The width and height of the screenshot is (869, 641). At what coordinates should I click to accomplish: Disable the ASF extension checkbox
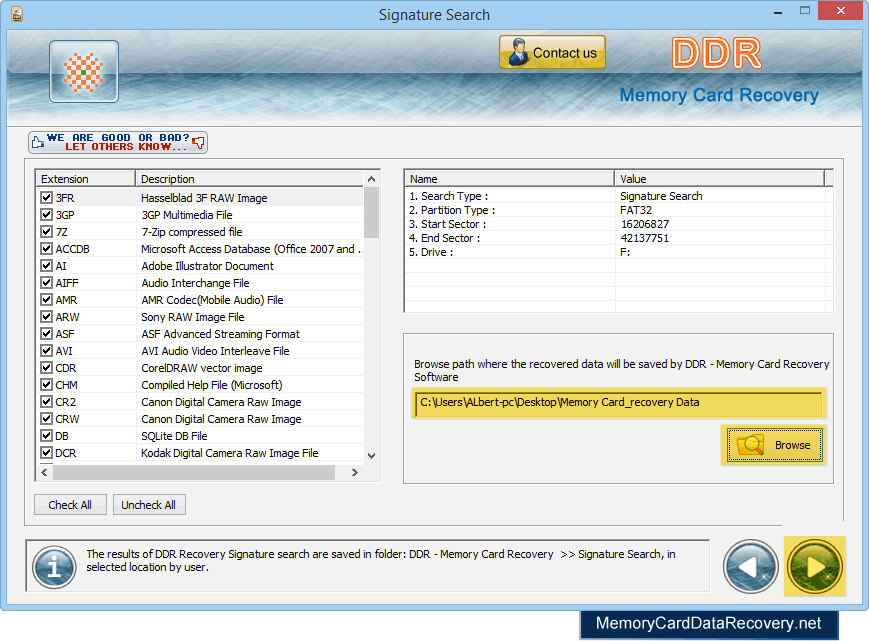tap(47, 334)
